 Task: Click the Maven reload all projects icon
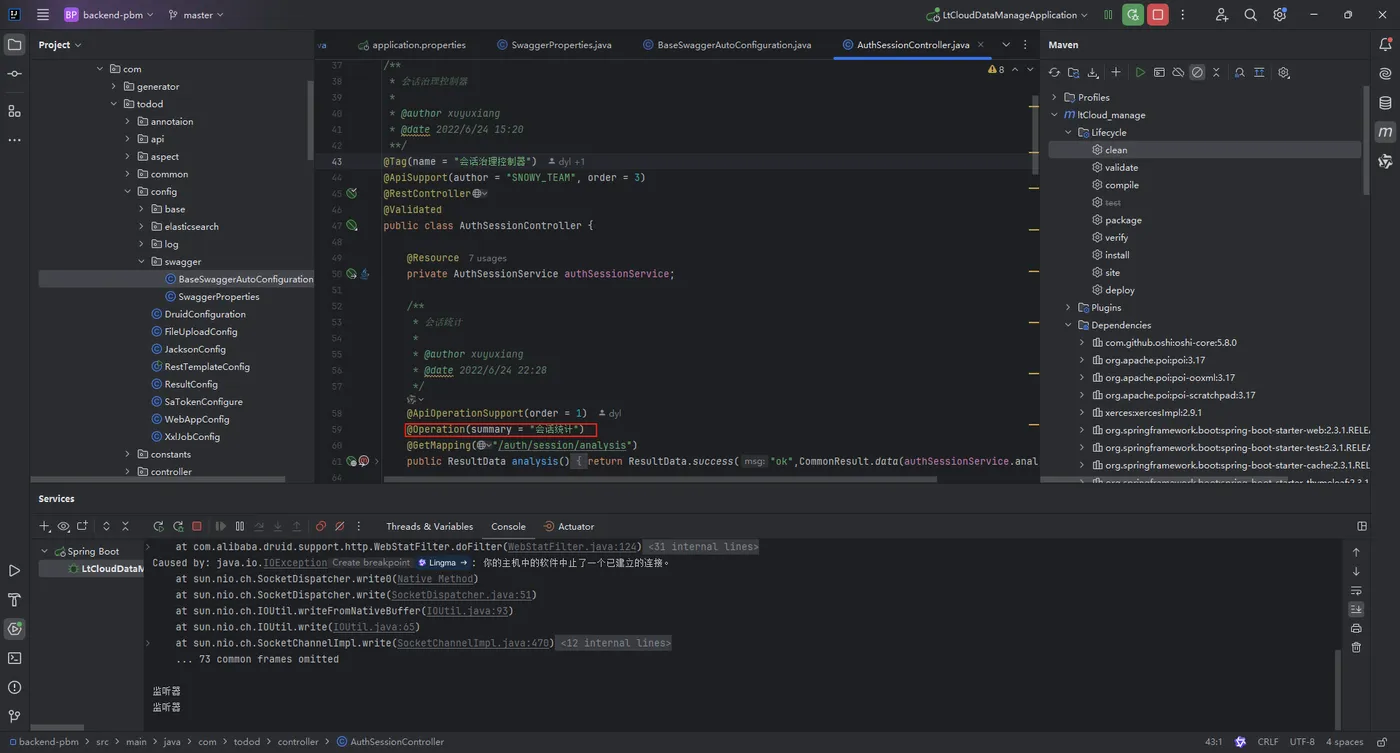pos(1054,73)
